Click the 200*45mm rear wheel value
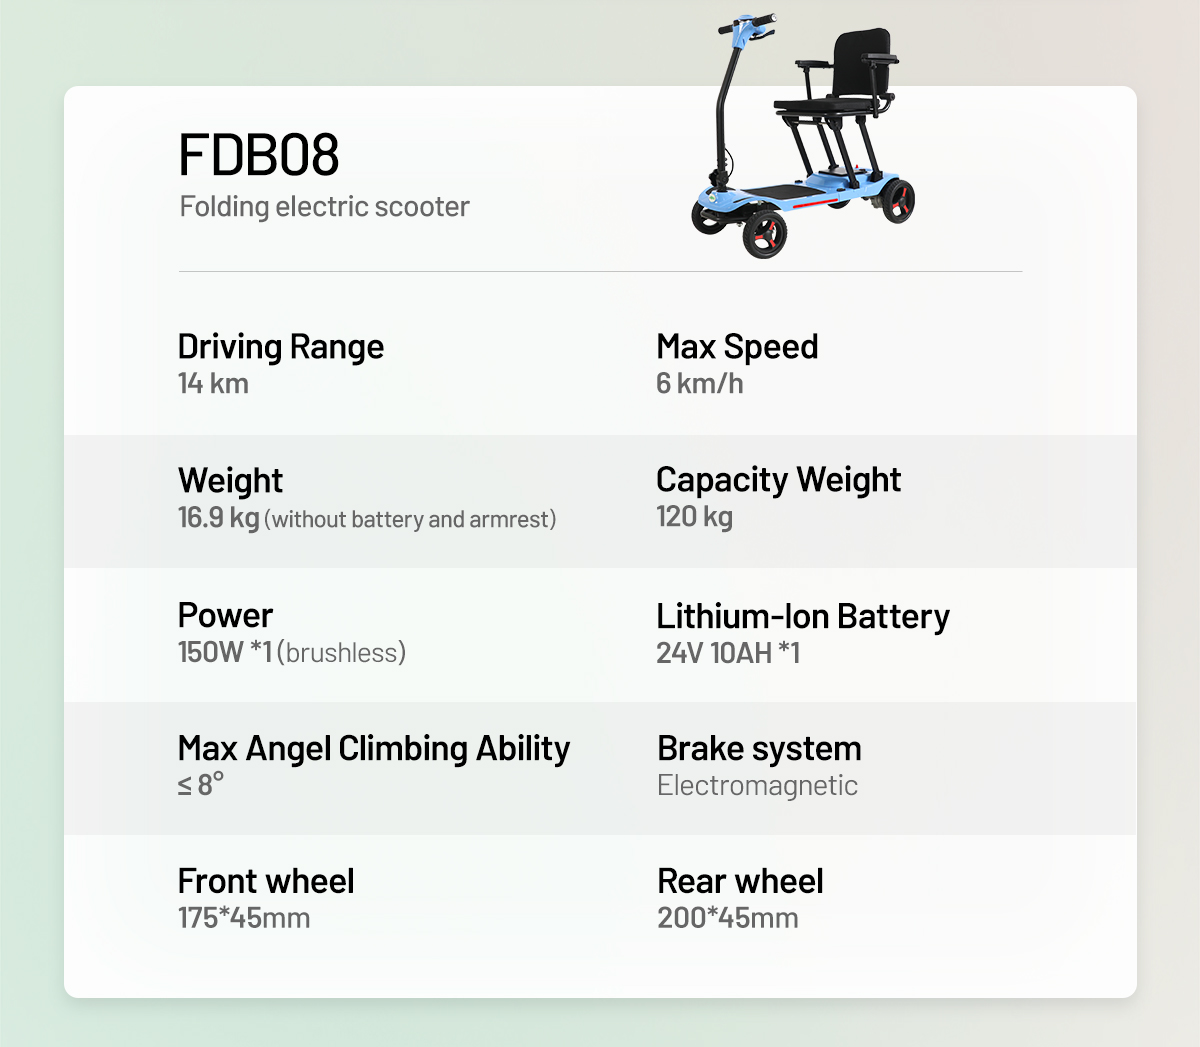 [727, 918]
